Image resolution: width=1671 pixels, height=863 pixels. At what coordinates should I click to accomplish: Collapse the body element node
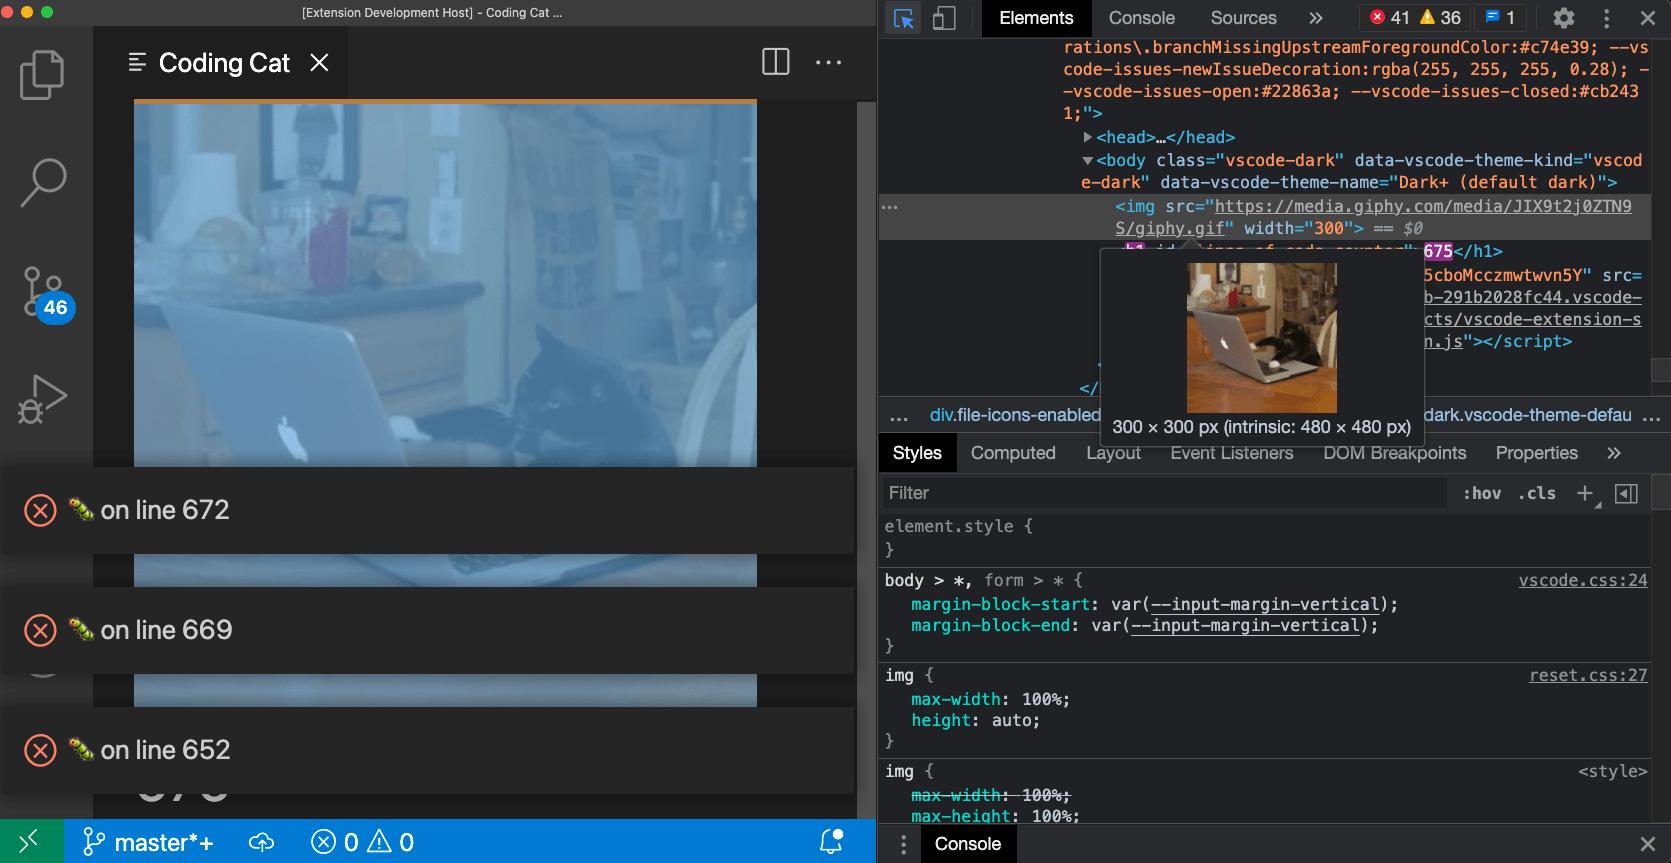[x=1087, y=160]
